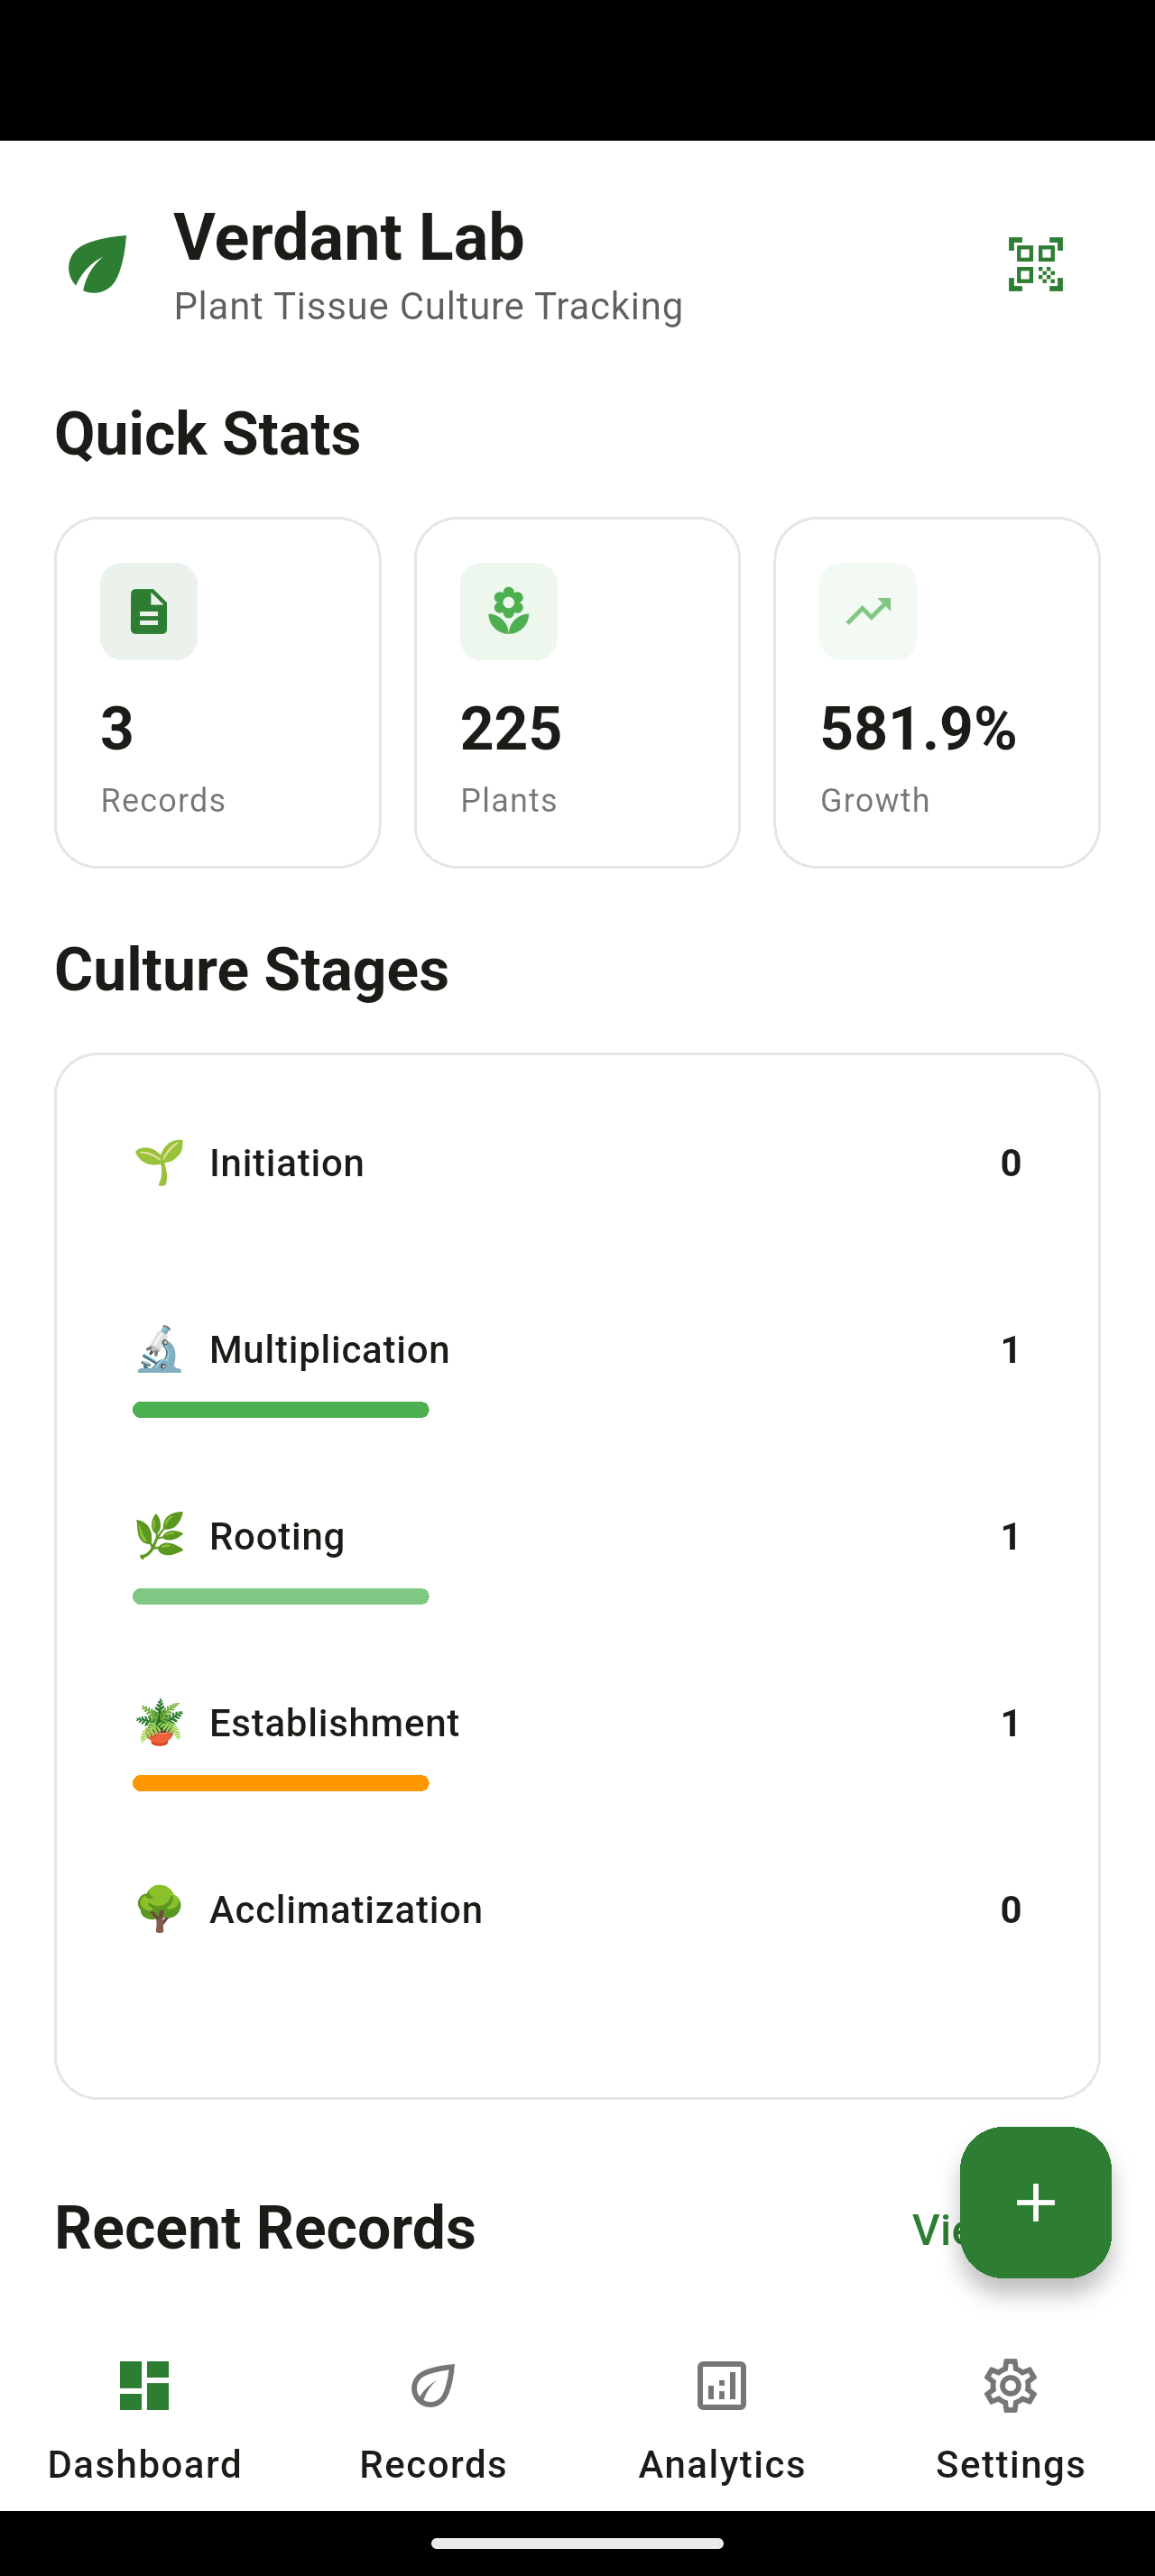Image resolution: width=1155 pixels, height=2576 pixels.
Task: Switch to the Analytics tab
Action: 721,2420
